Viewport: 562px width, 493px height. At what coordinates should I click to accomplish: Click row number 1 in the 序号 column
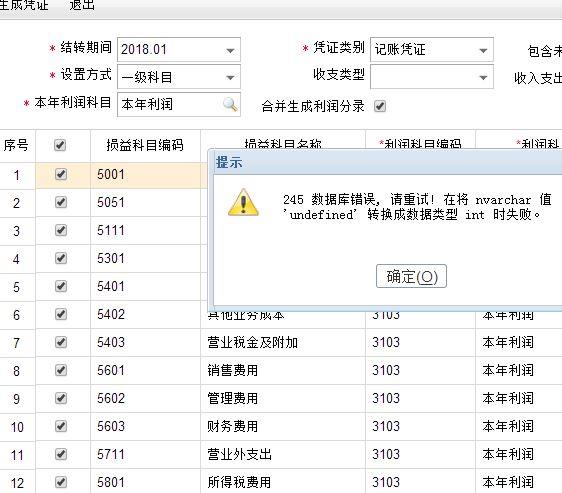tap(17, 175)
